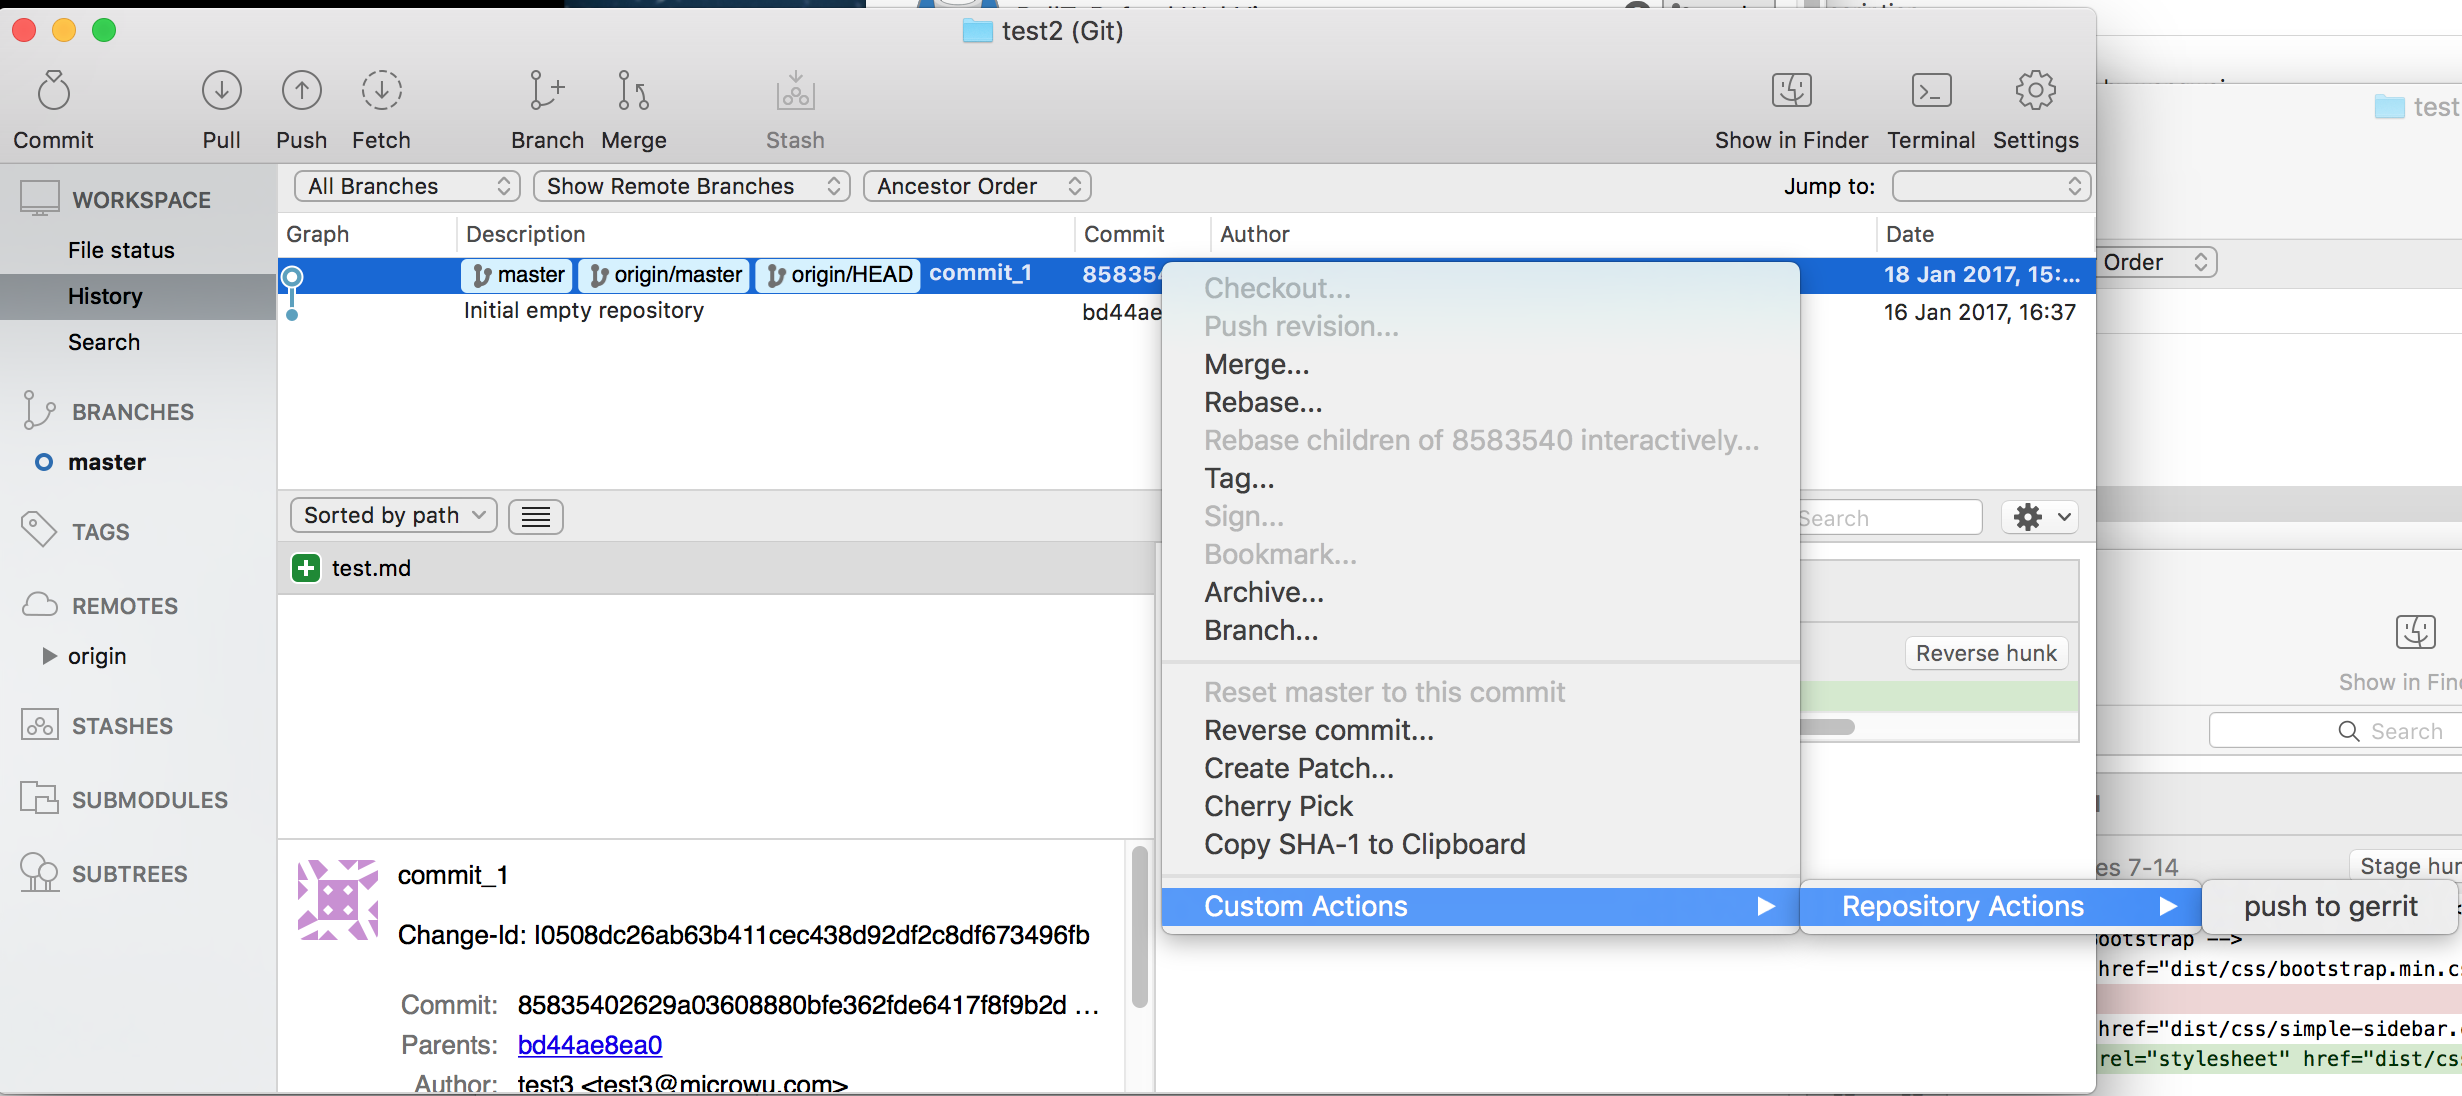Click the Merge toolbar icon
The width and height of the screenshot is (2462, 1096).
click(x=633, y=92)
